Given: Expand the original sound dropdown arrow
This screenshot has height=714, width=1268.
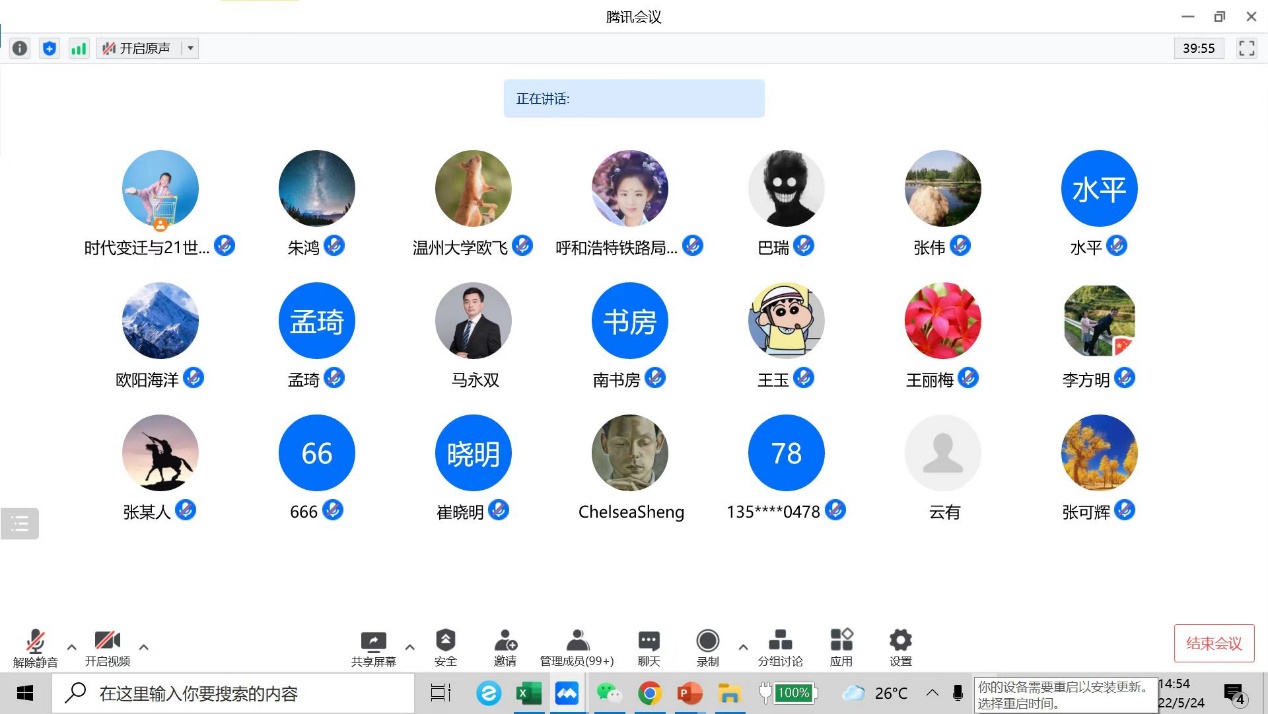Looking at the screenshot, I should point(190,48).
